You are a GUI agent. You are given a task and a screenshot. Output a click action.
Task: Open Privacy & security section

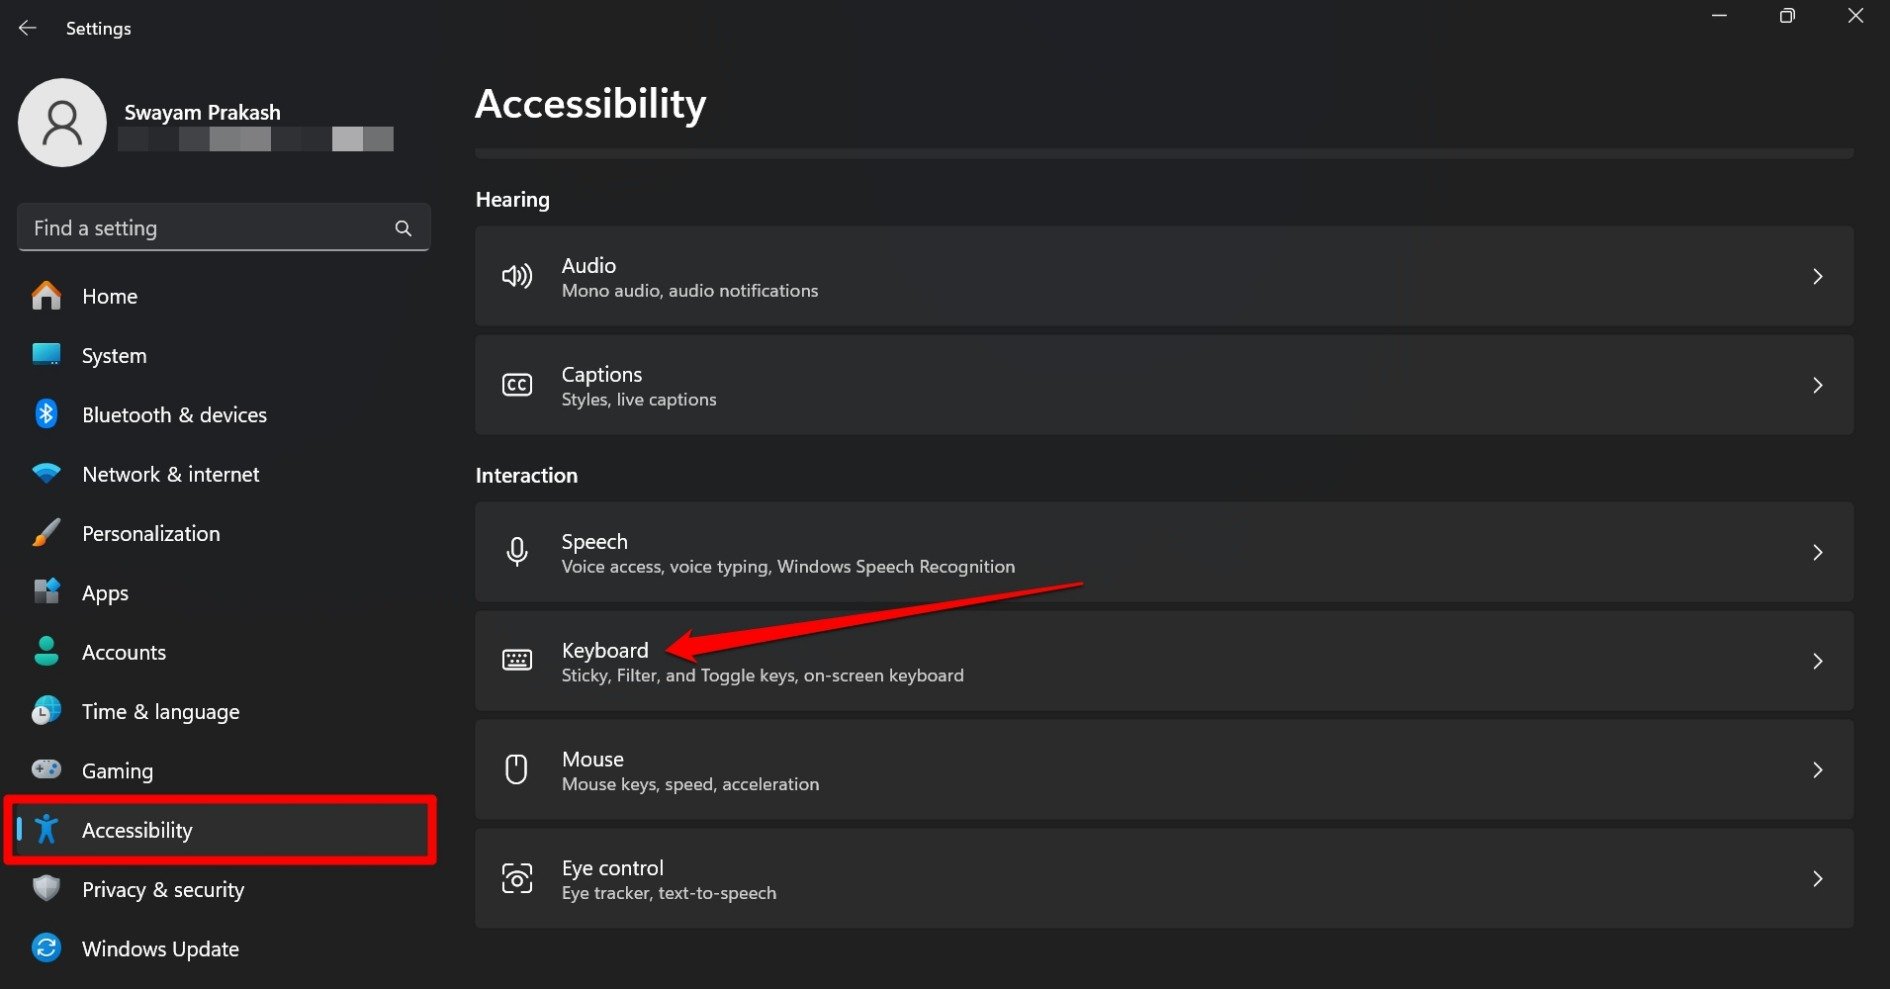pyautogui.click(x=163, y=890)
